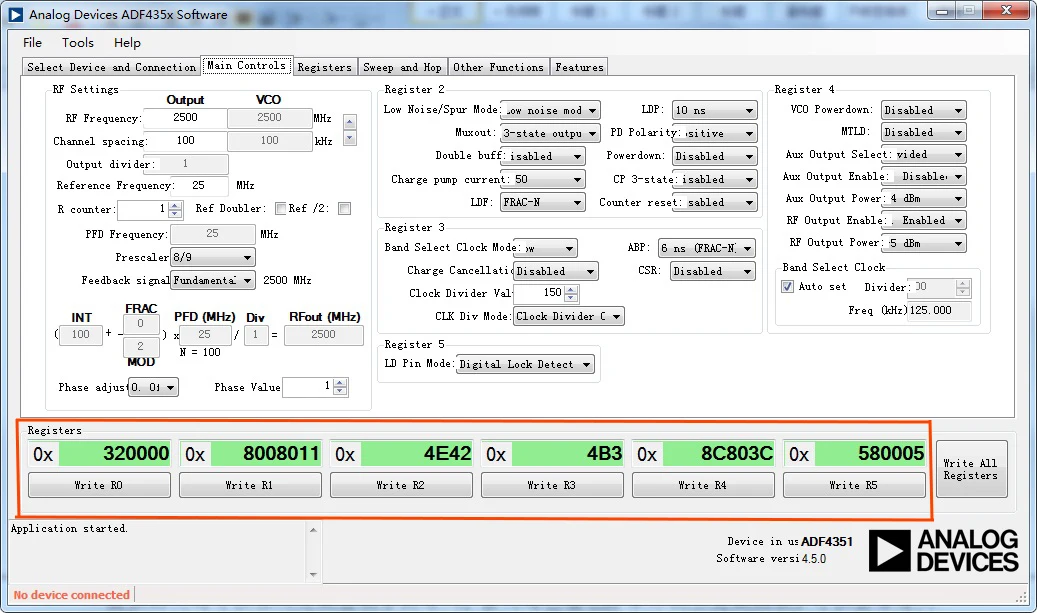Image resolution: width=1037 pixels, height=613 pixels.
Task: Expand the LD Pin Mode dropdown
Action: (x=525, y=364)
